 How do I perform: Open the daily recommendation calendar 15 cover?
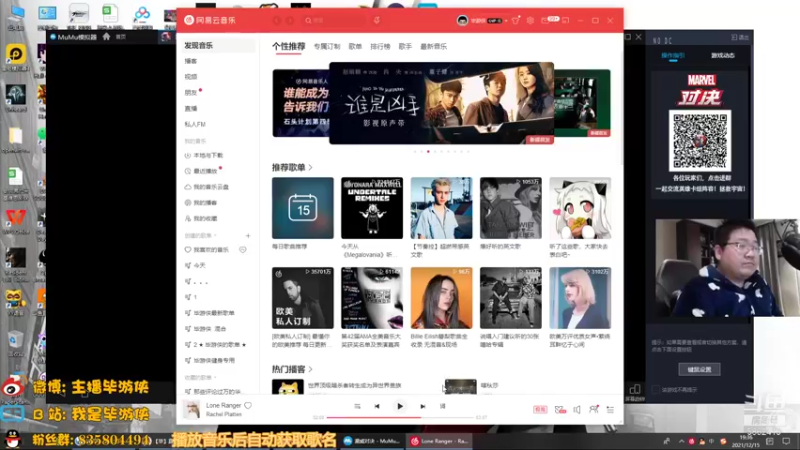point(303,208)
